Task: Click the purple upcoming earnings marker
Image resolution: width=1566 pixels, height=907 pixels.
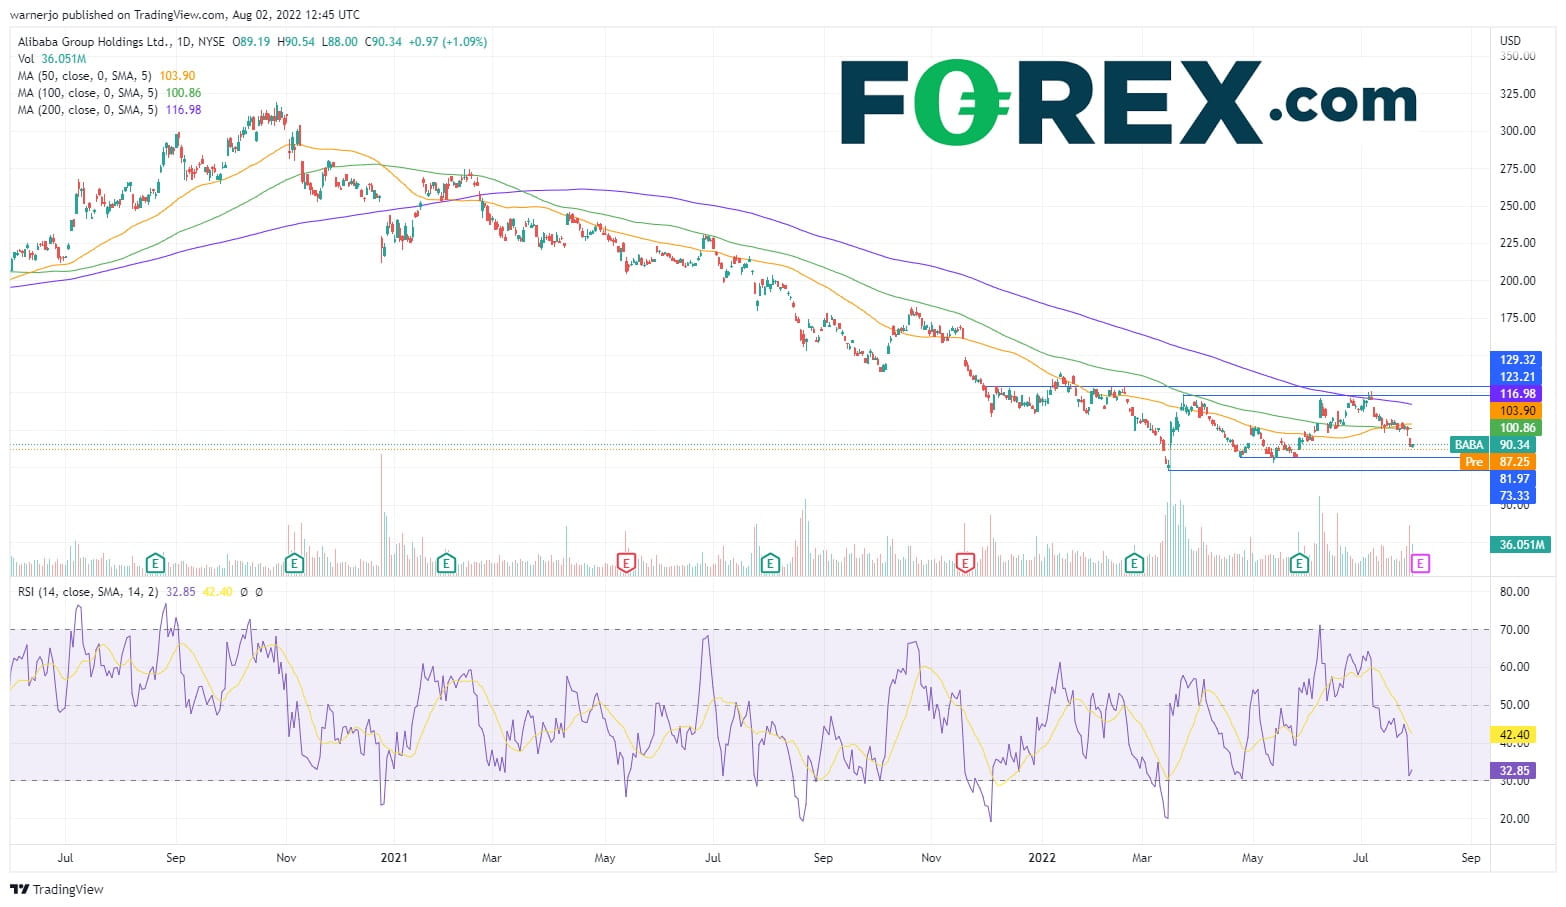Action: [1420, 564]
